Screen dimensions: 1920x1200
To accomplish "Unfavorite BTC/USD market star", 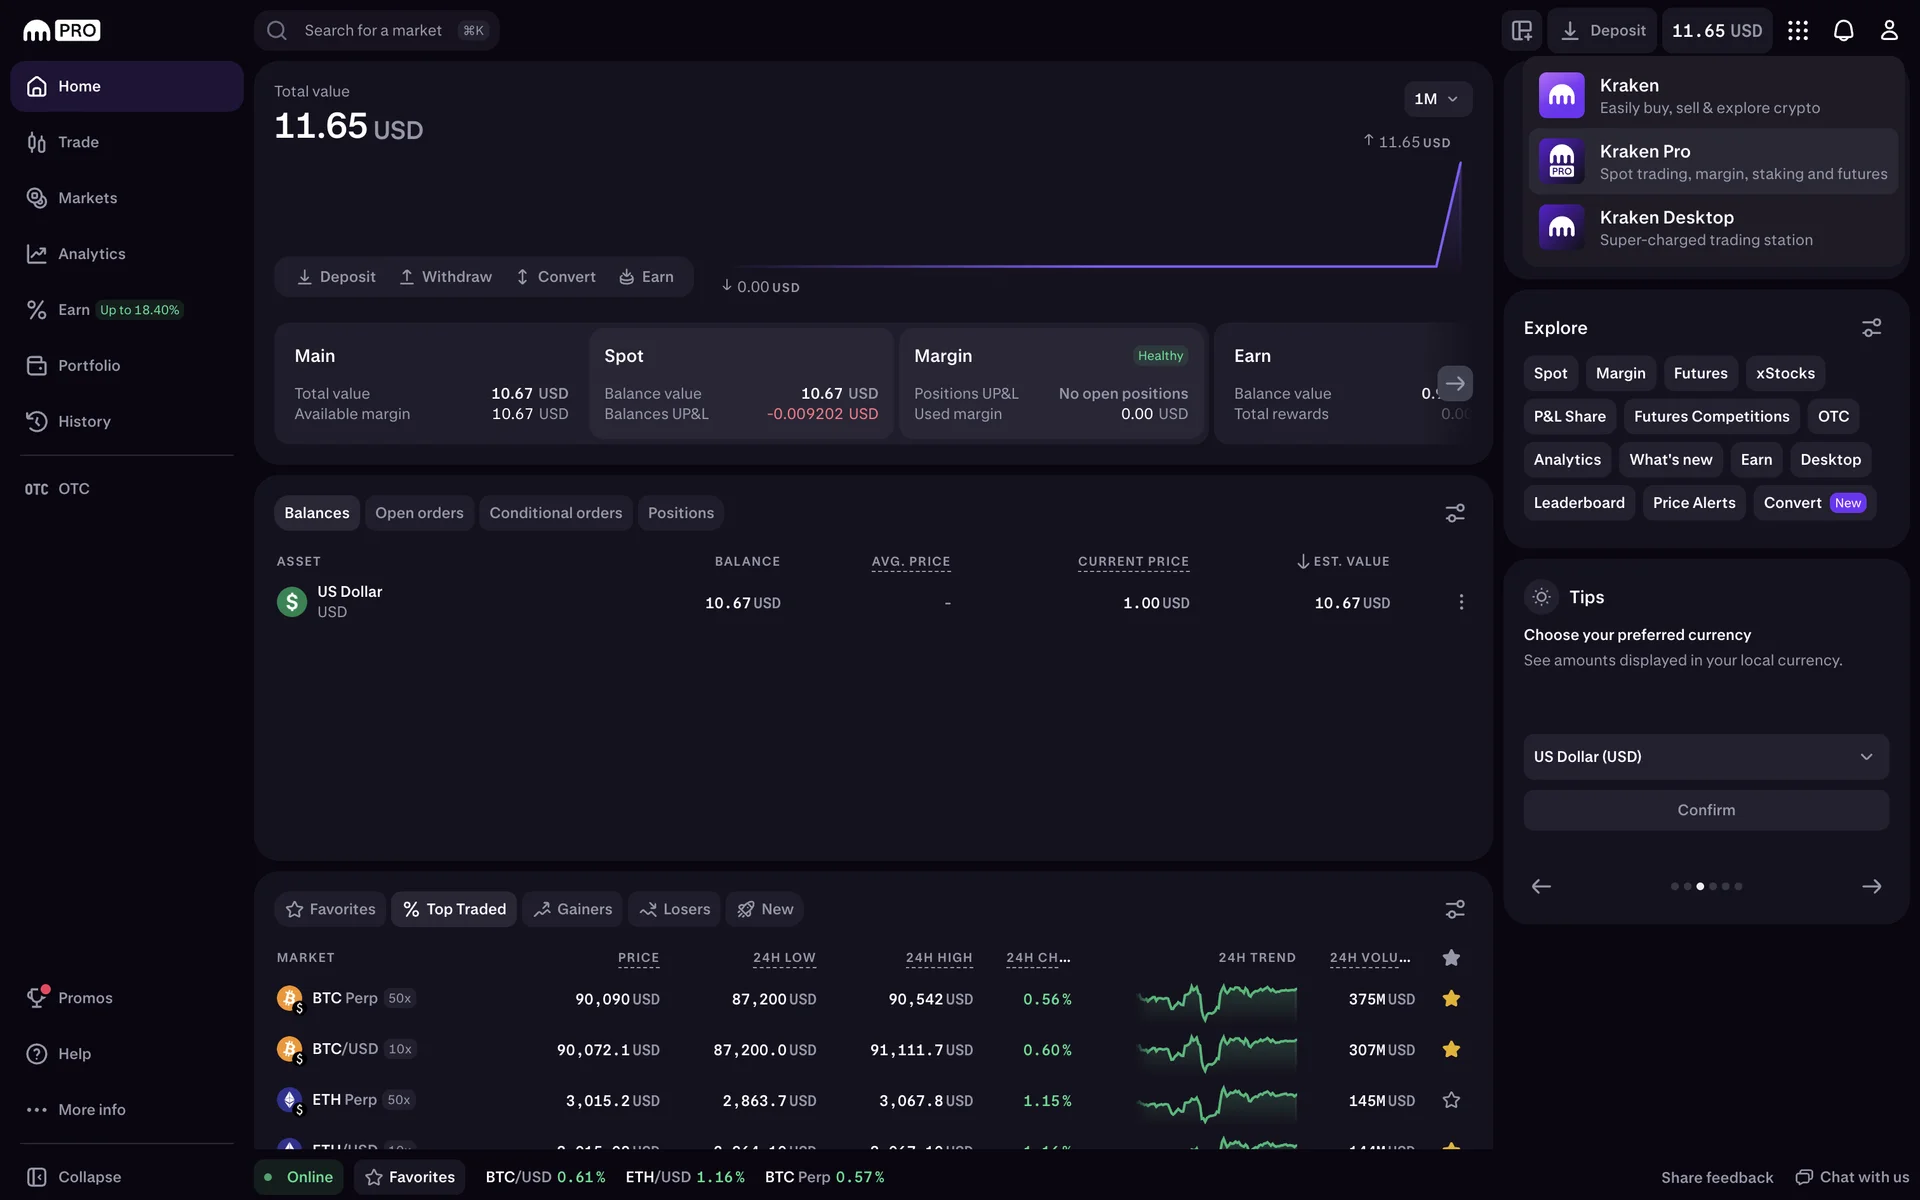I will coord(1451,1049).
